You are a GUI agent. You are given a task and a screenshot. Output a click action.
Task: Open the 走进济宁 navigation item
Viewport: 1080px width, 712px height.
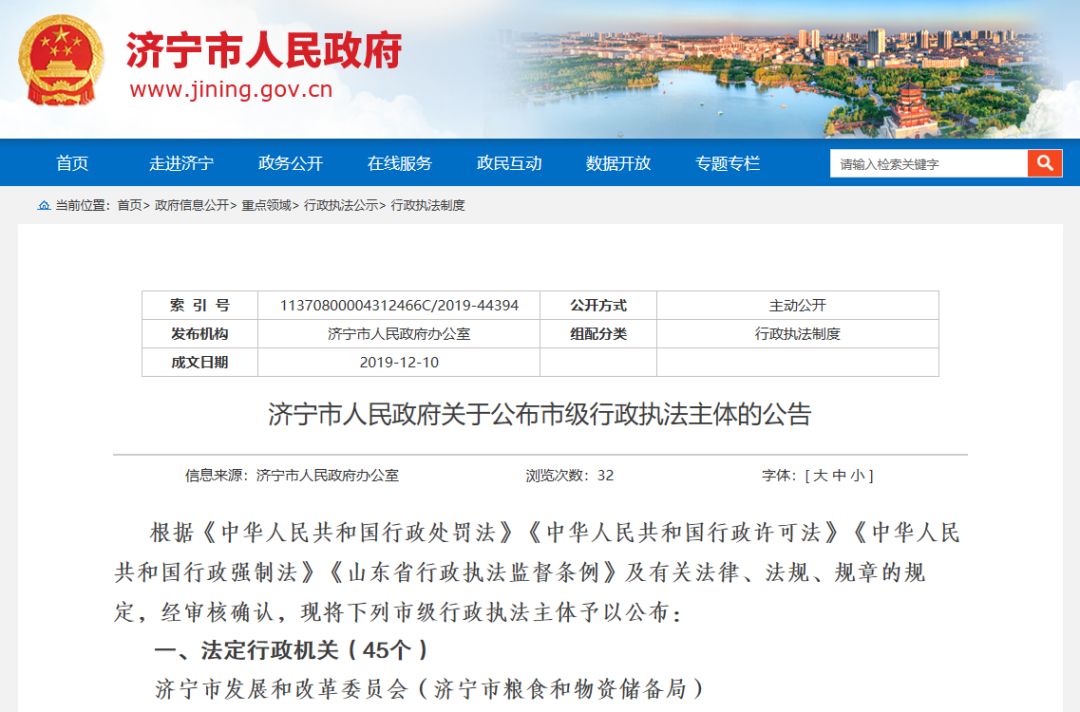181,163
